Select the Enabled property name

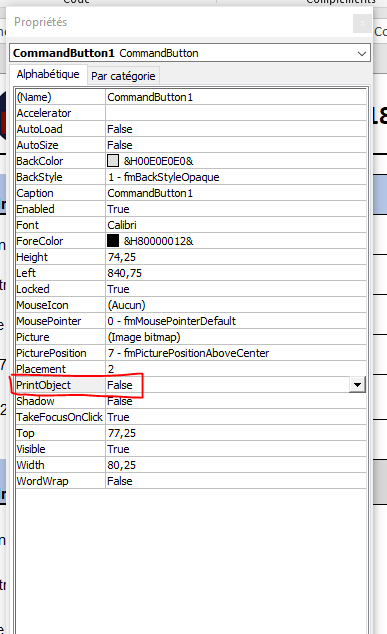[x=35, y=209]
